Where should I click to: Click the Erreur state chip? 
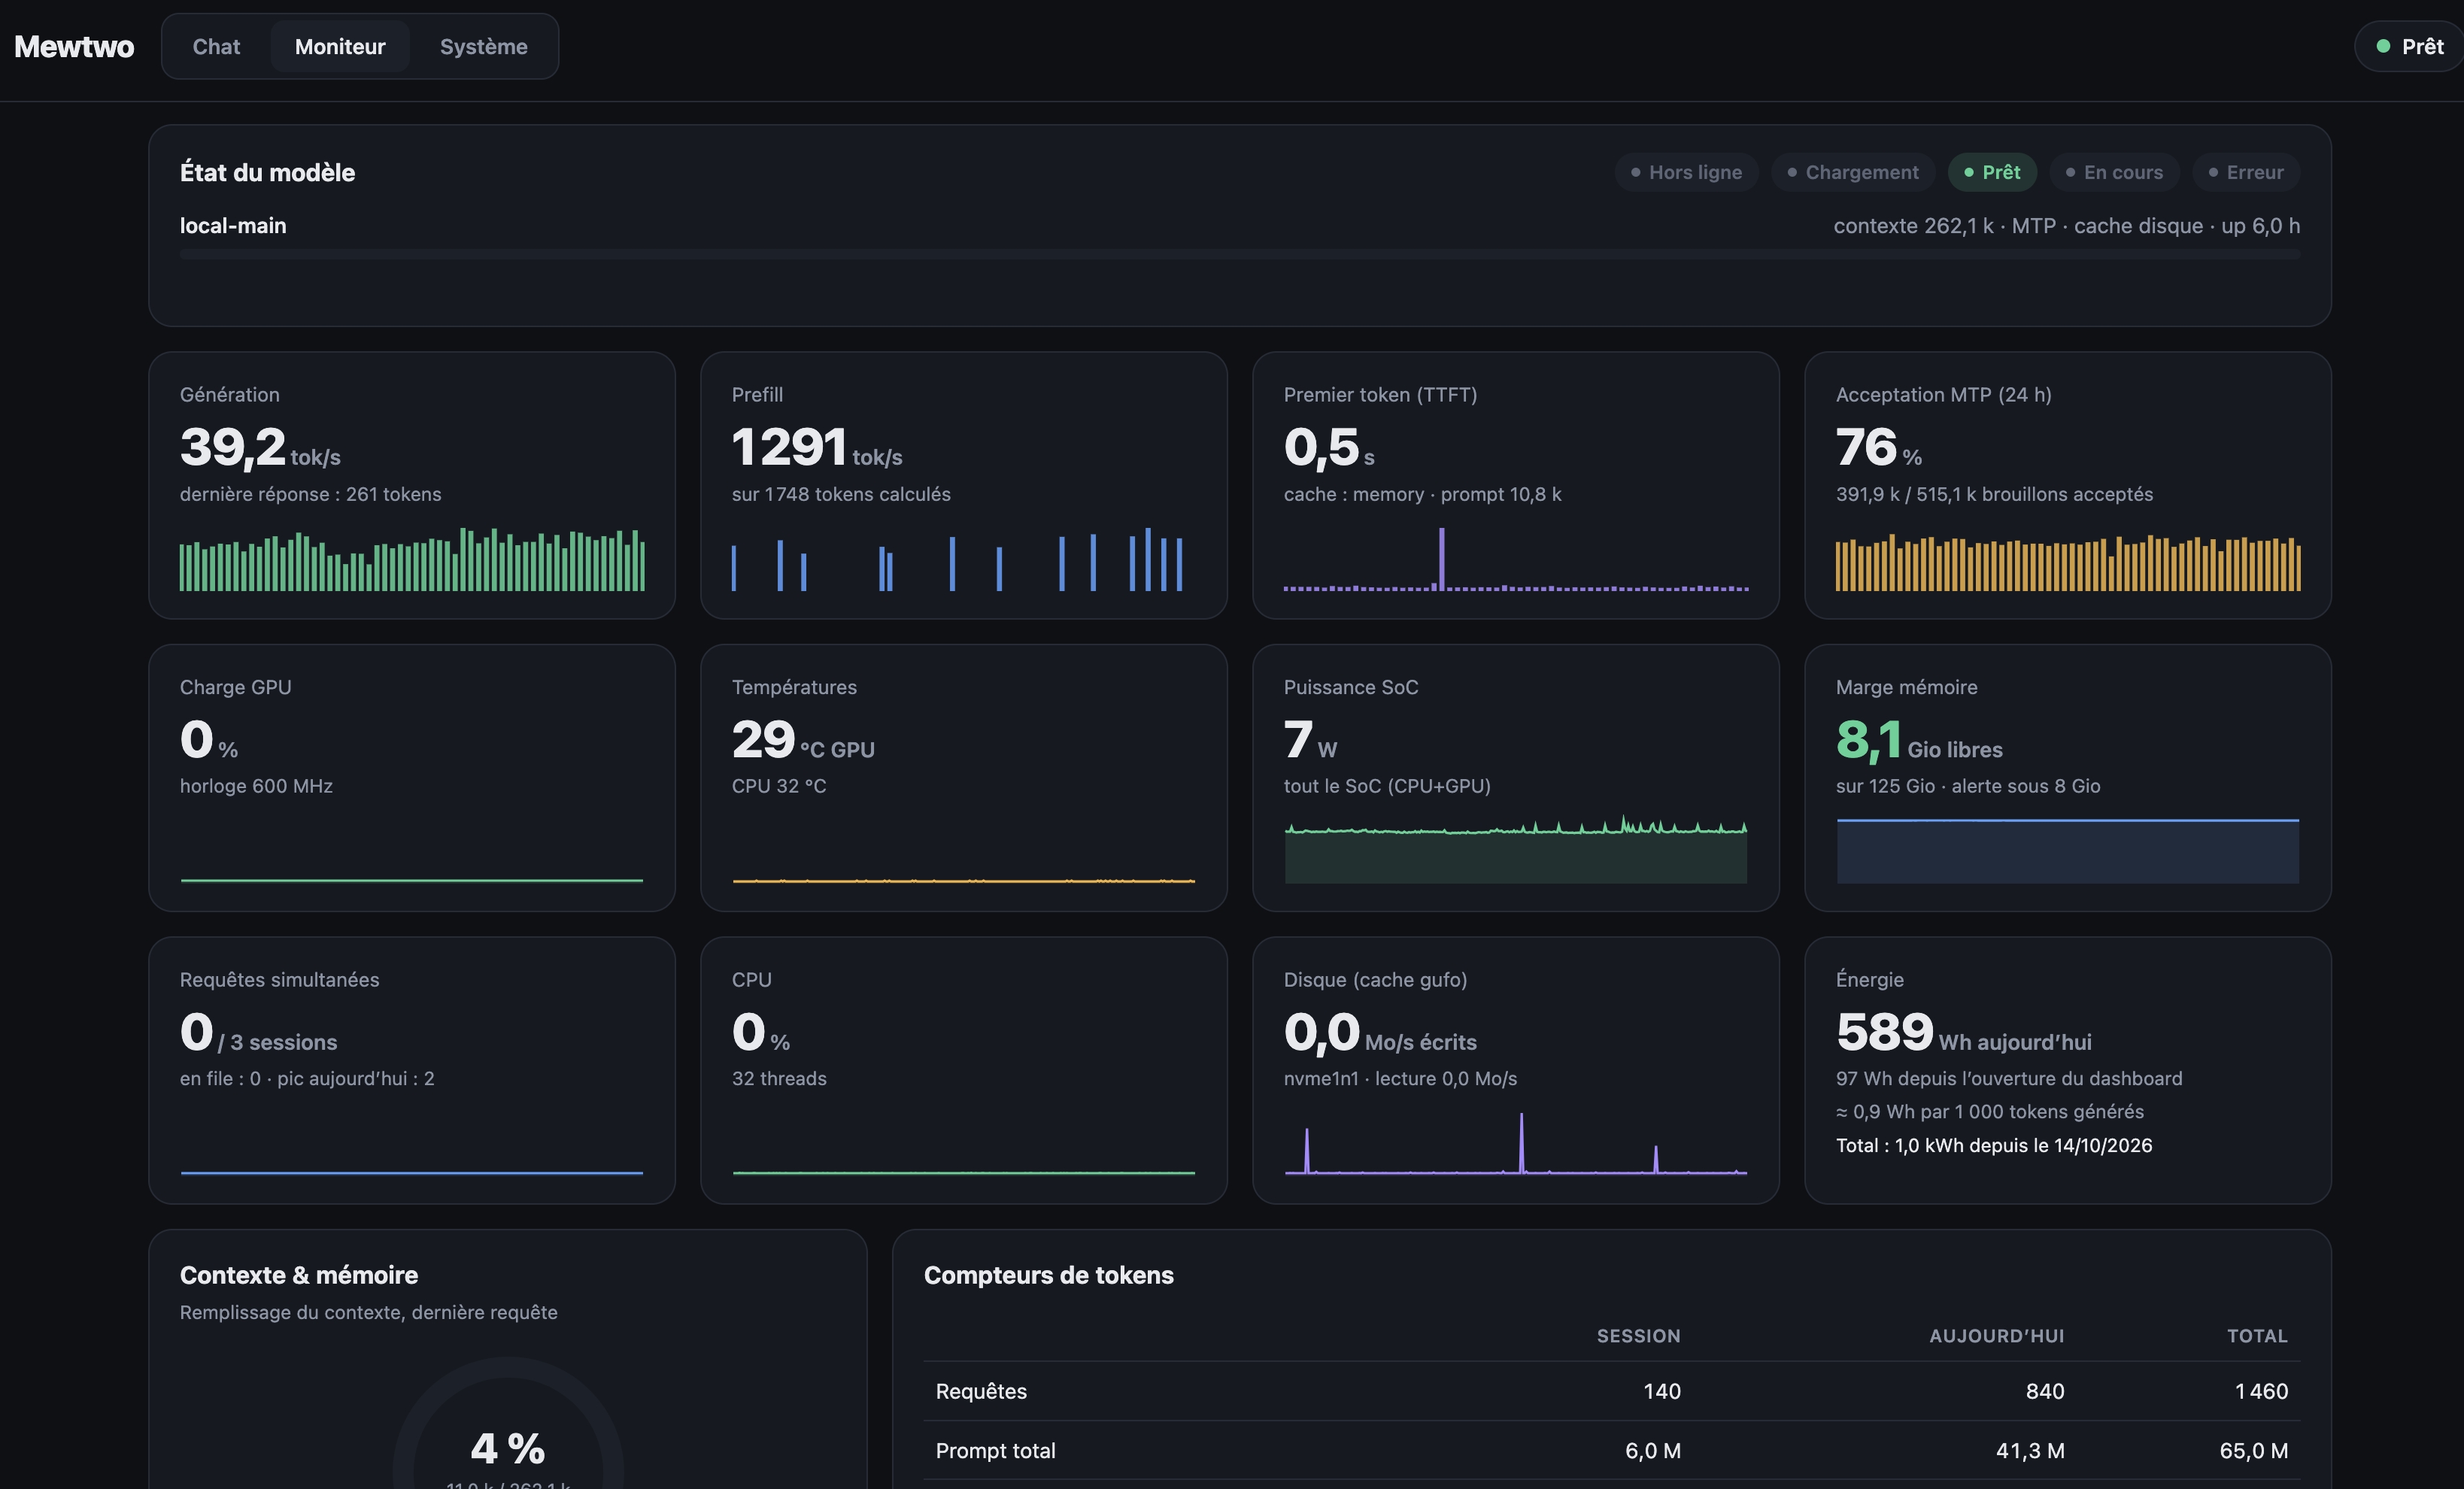click(x=2246, y=172)
